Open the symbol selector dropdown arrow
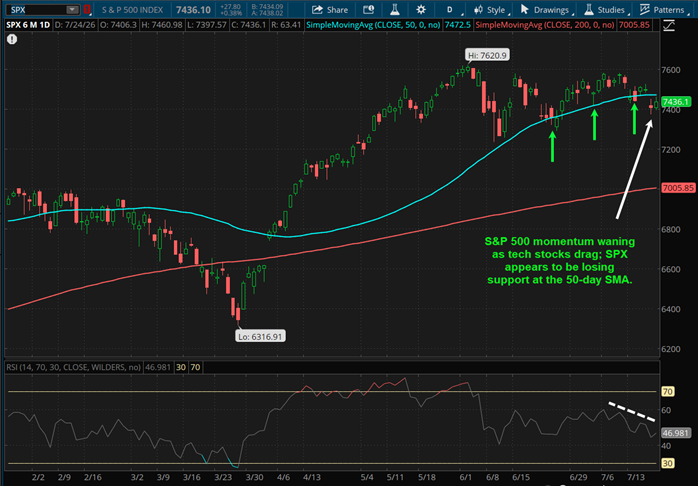 [x=73, y=9]
